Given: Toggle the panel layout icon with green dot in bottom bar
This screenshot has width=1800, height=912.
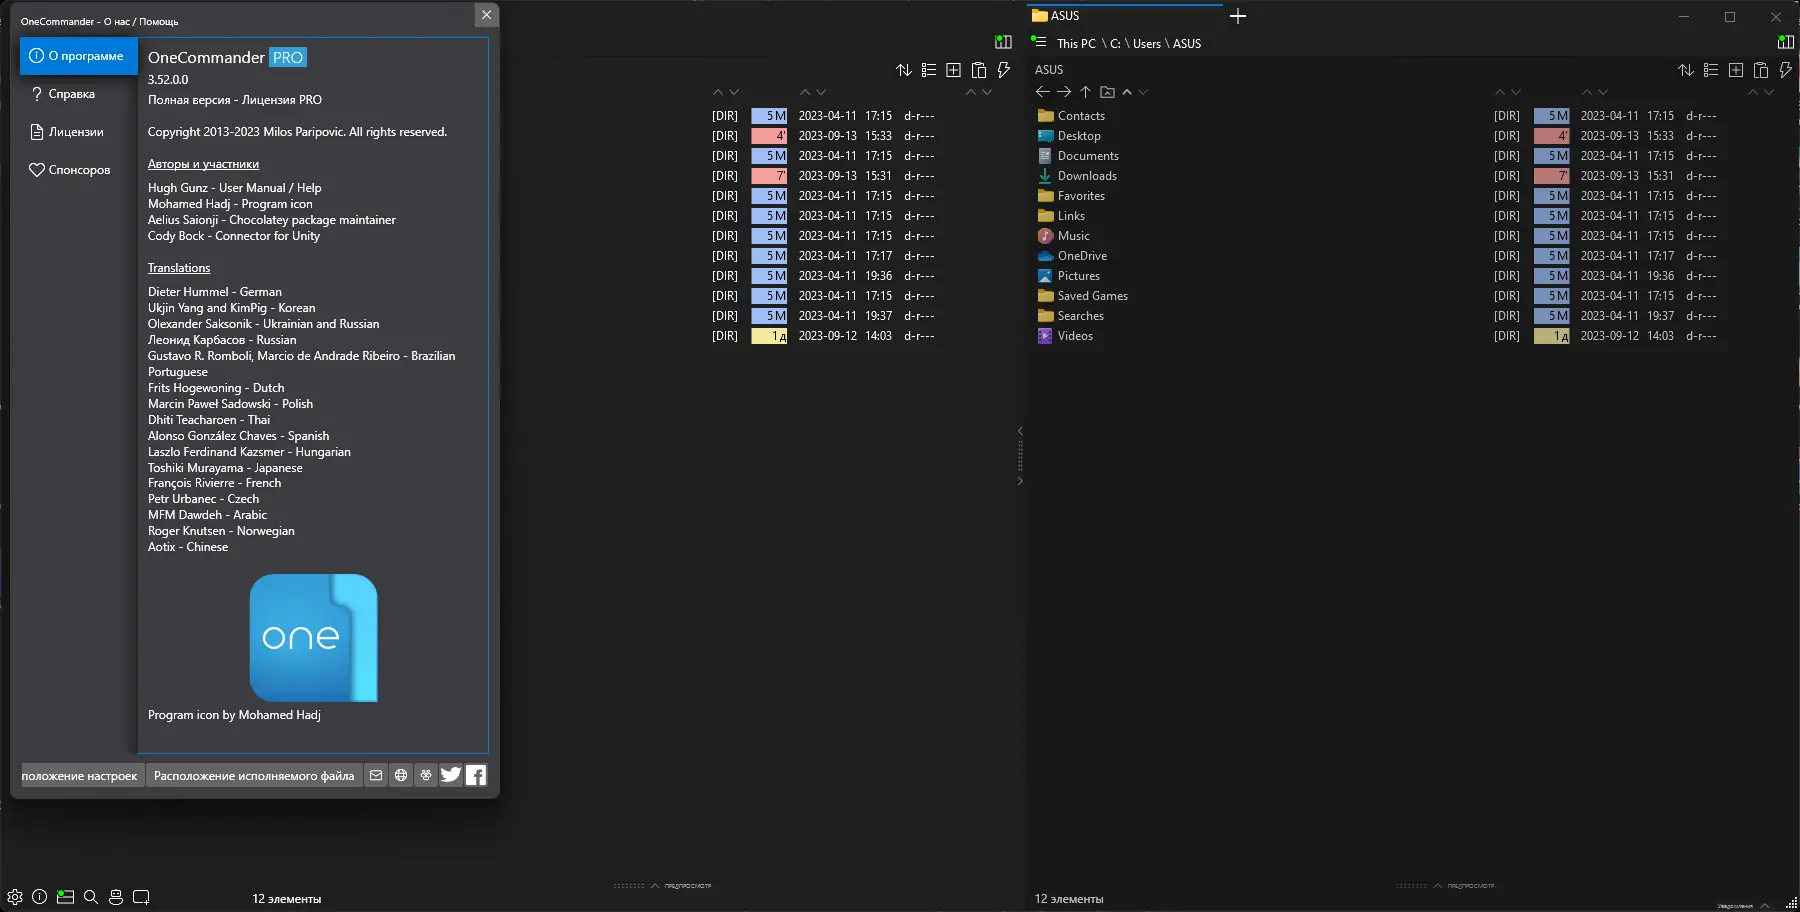Looking at the screenshot, I should 65,897.
